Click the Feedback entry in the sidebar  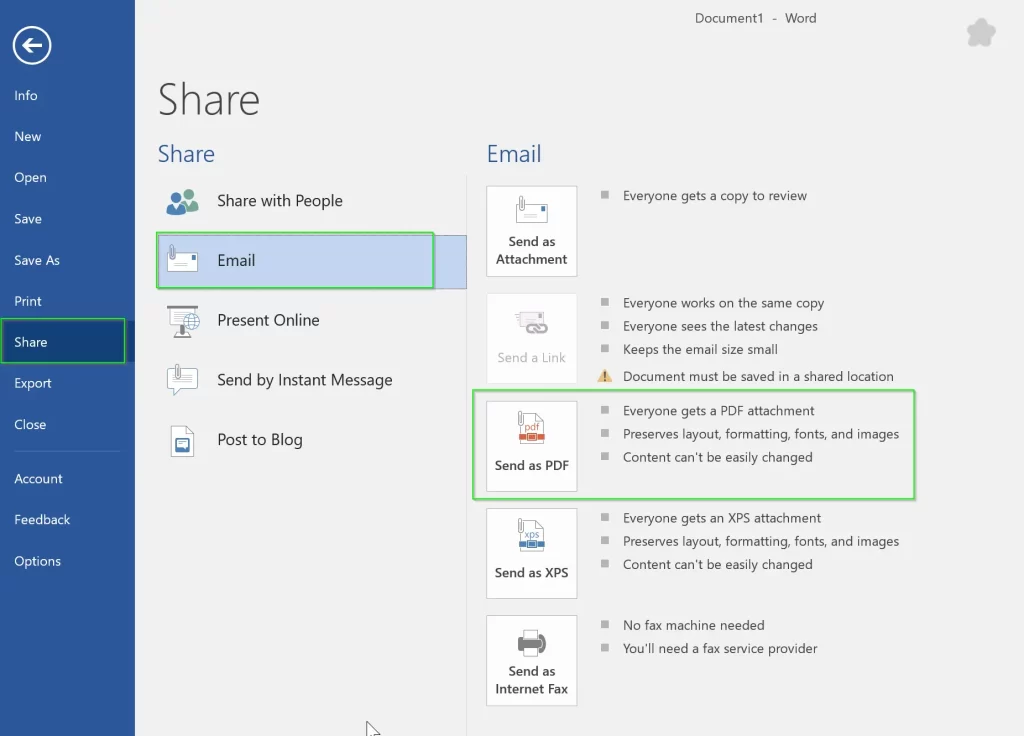pyautogui.click(x=42, y=519)
